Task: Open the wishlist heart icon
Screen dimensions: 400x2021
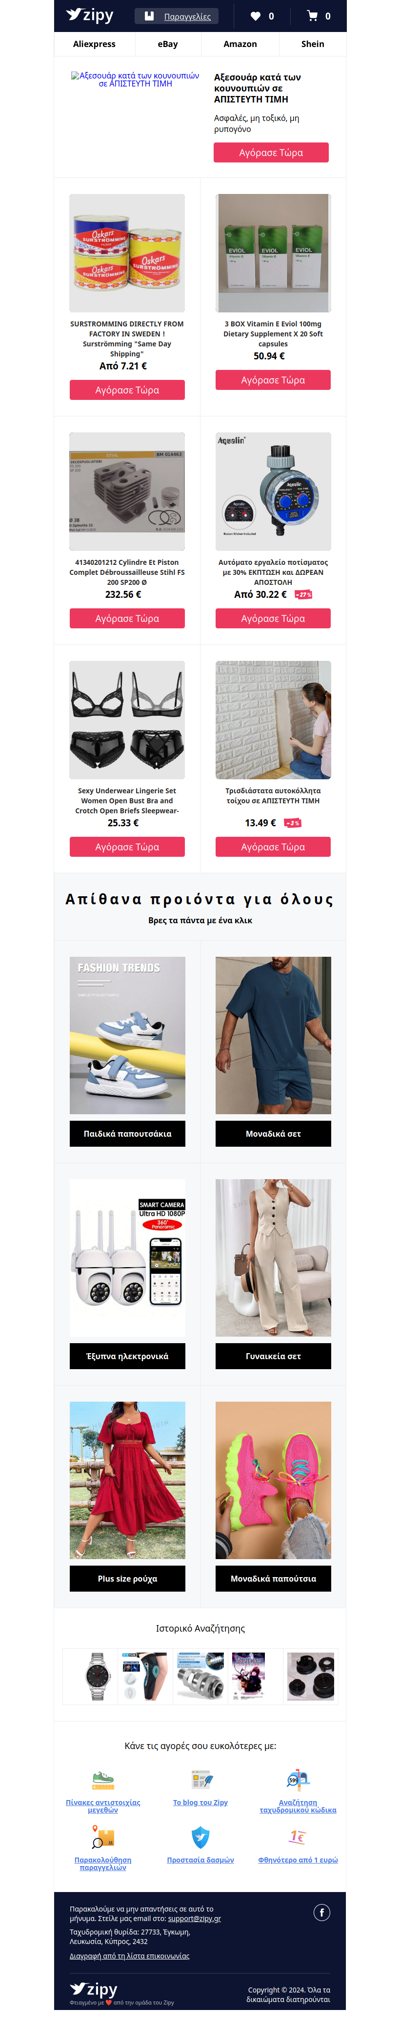Action: coord(255,16)
